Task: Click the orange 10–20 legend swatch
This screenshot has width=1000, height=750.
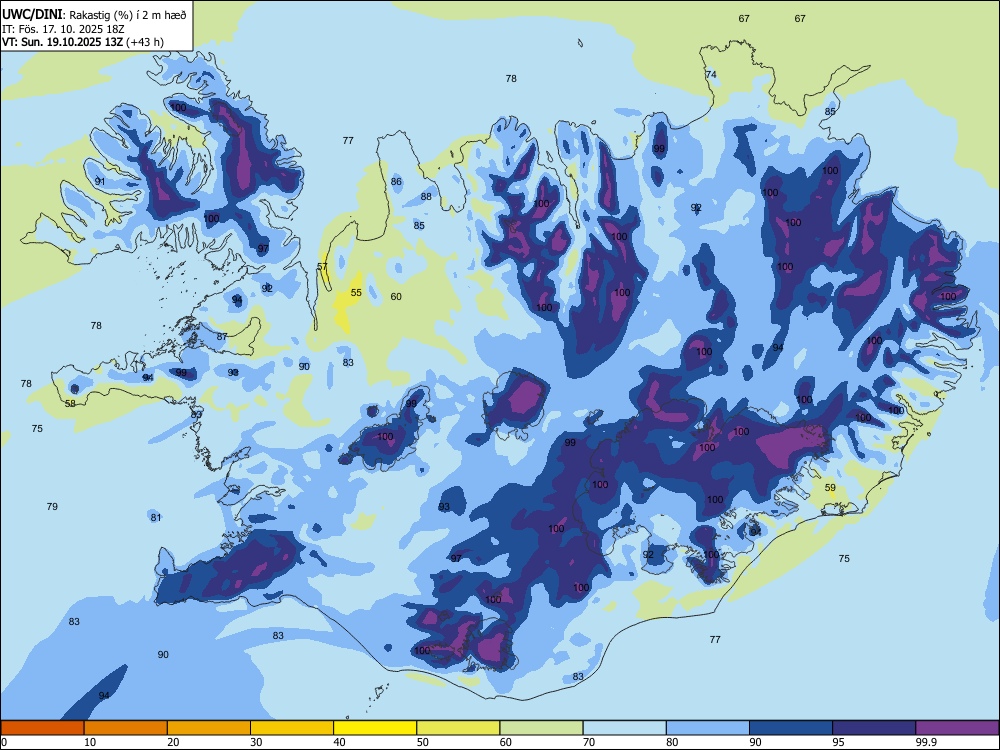Action: tap(126, 728)
